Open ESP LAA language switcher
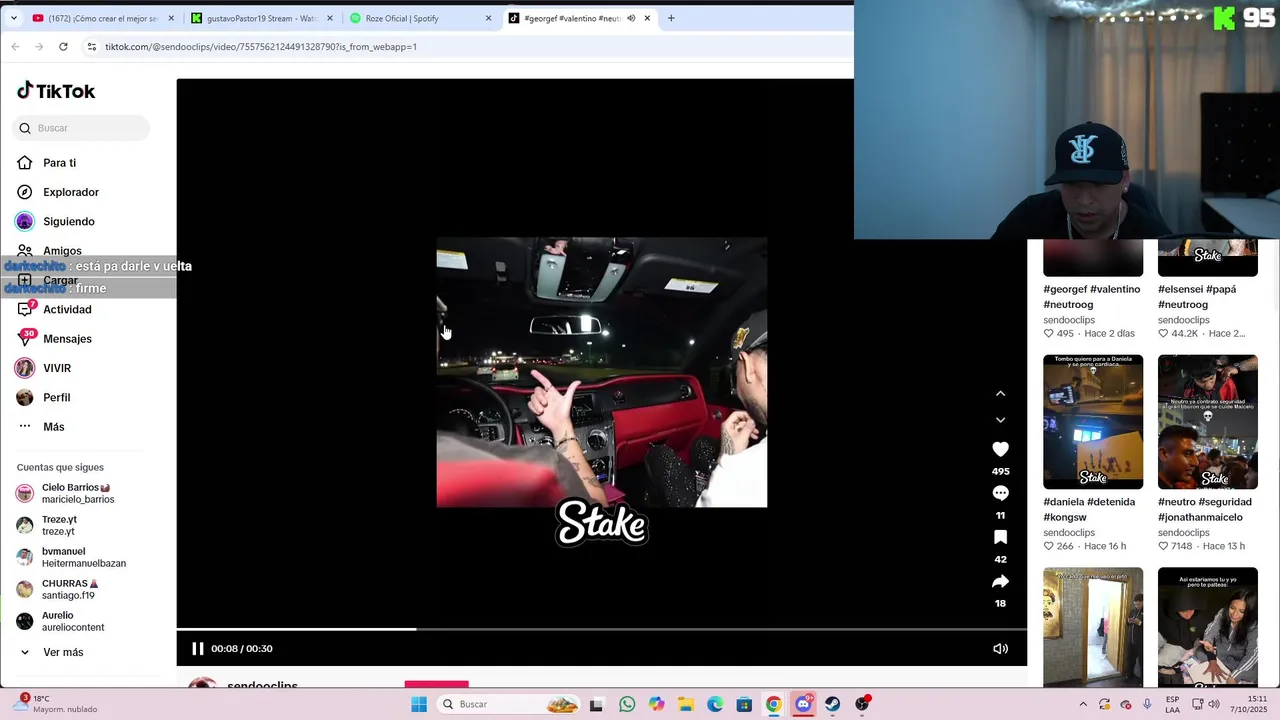 (1172, 704)
